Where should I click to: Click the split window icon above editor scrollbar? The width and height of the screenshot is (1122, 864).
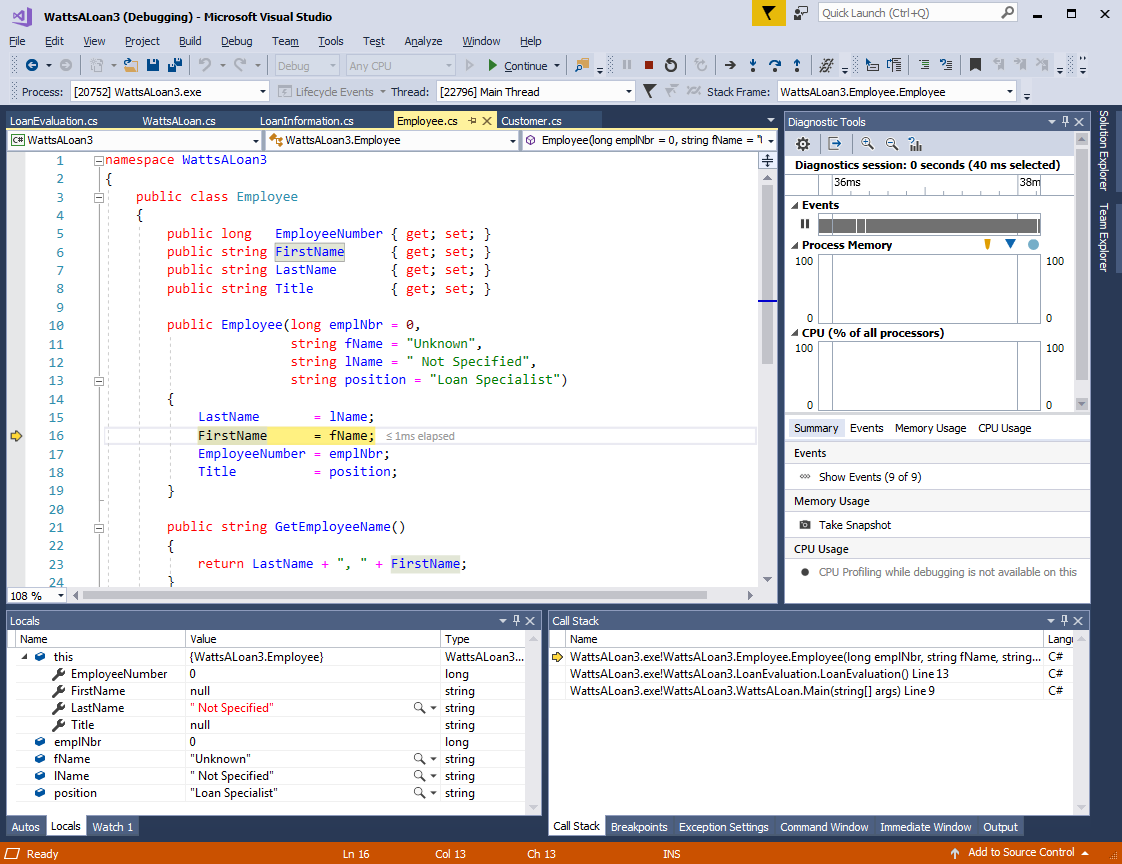click(767, 160)
